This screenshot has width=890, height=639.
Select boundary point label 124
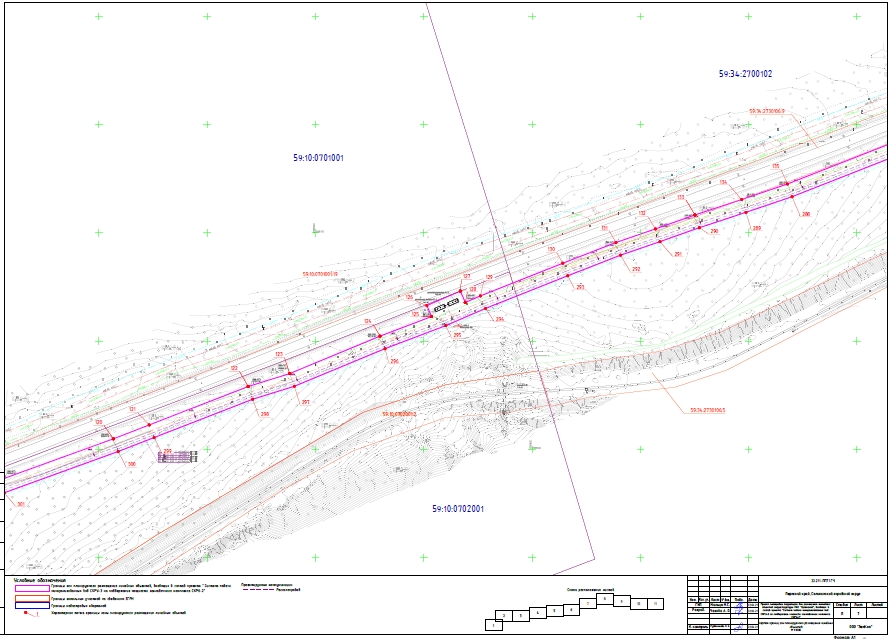pyautogui.click(x=368, y=321)
